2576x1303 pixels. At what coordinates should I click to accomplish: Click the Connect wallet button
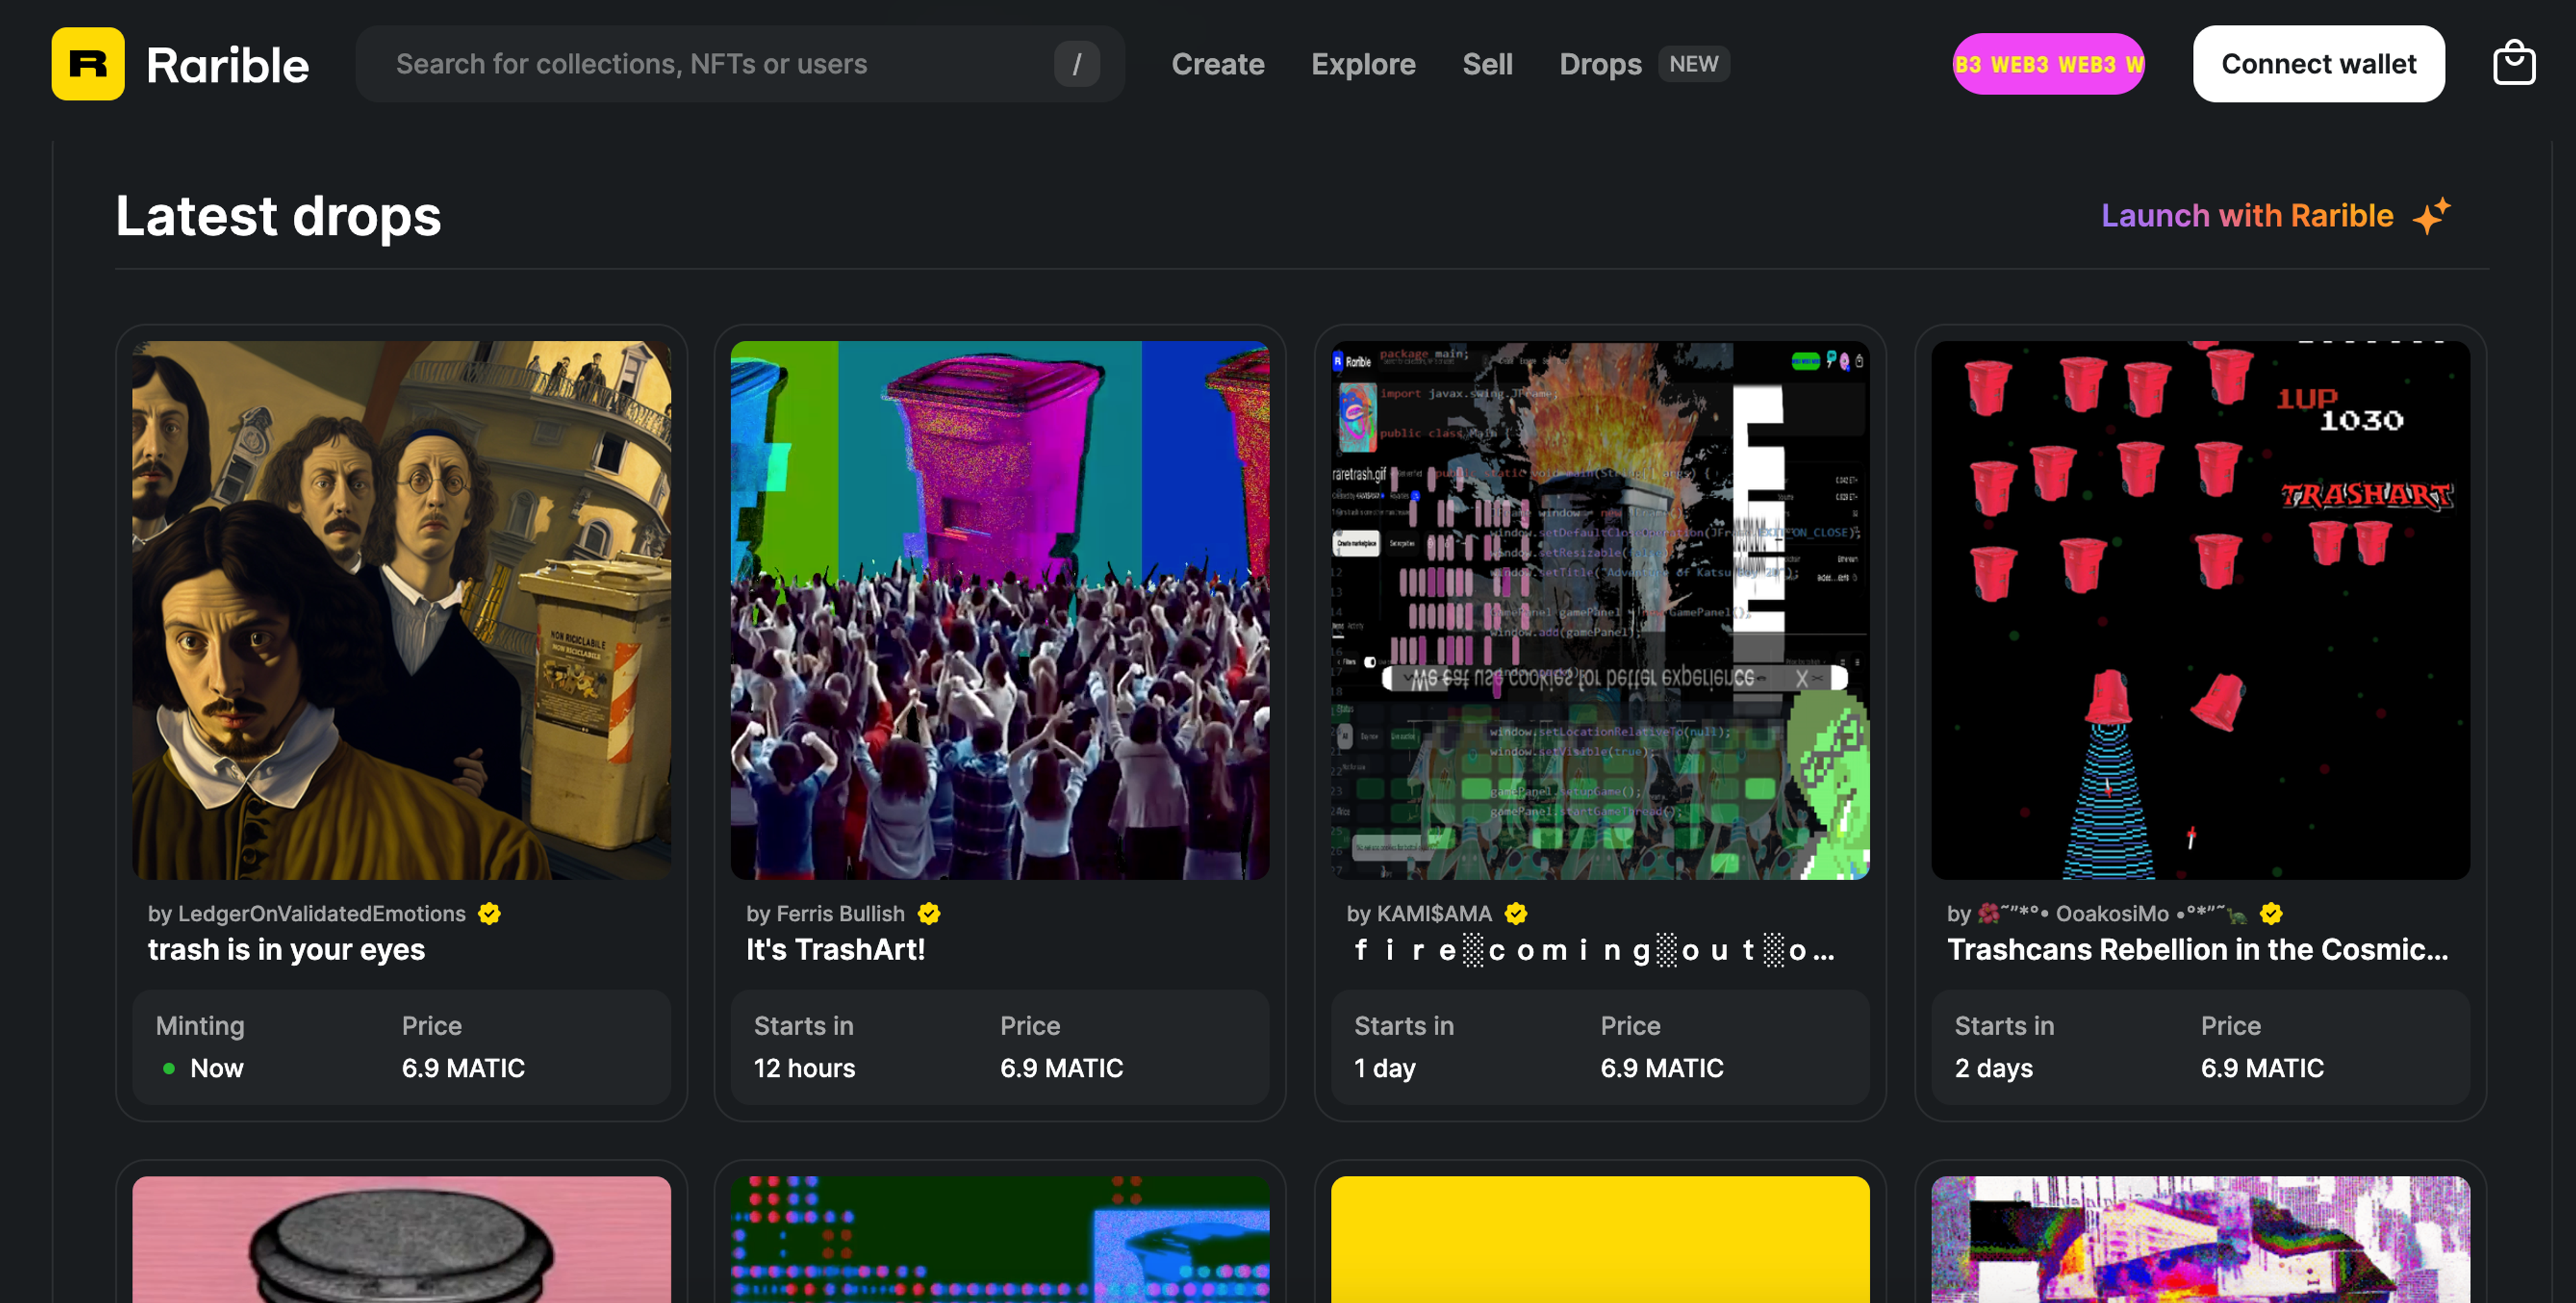[2318, 64]
